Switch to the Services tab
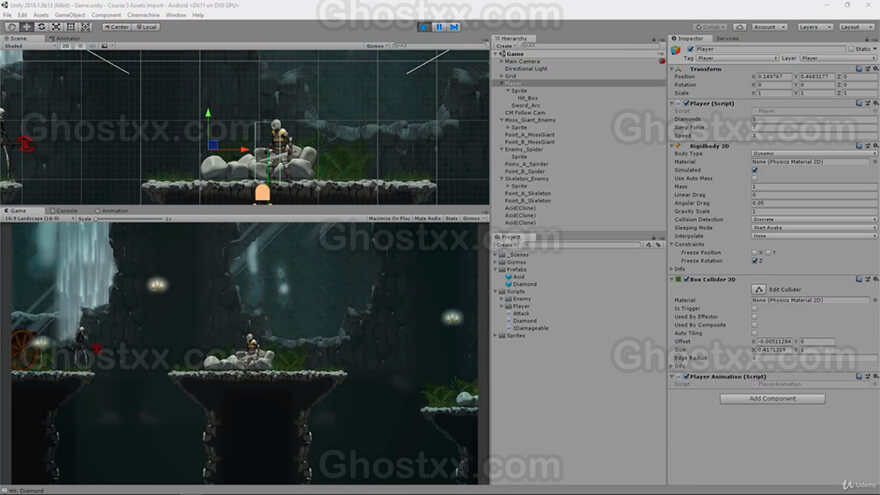Screen dimensions: 880x495 tap(727, 39)
